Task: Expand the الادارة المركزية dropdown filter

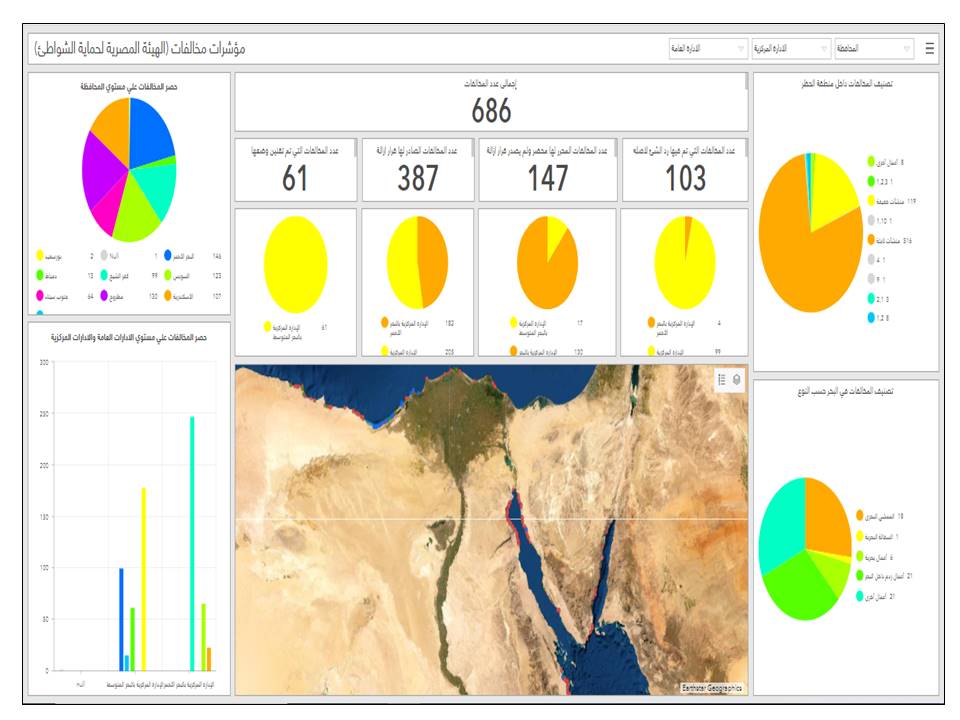Action: pos(790,48)
